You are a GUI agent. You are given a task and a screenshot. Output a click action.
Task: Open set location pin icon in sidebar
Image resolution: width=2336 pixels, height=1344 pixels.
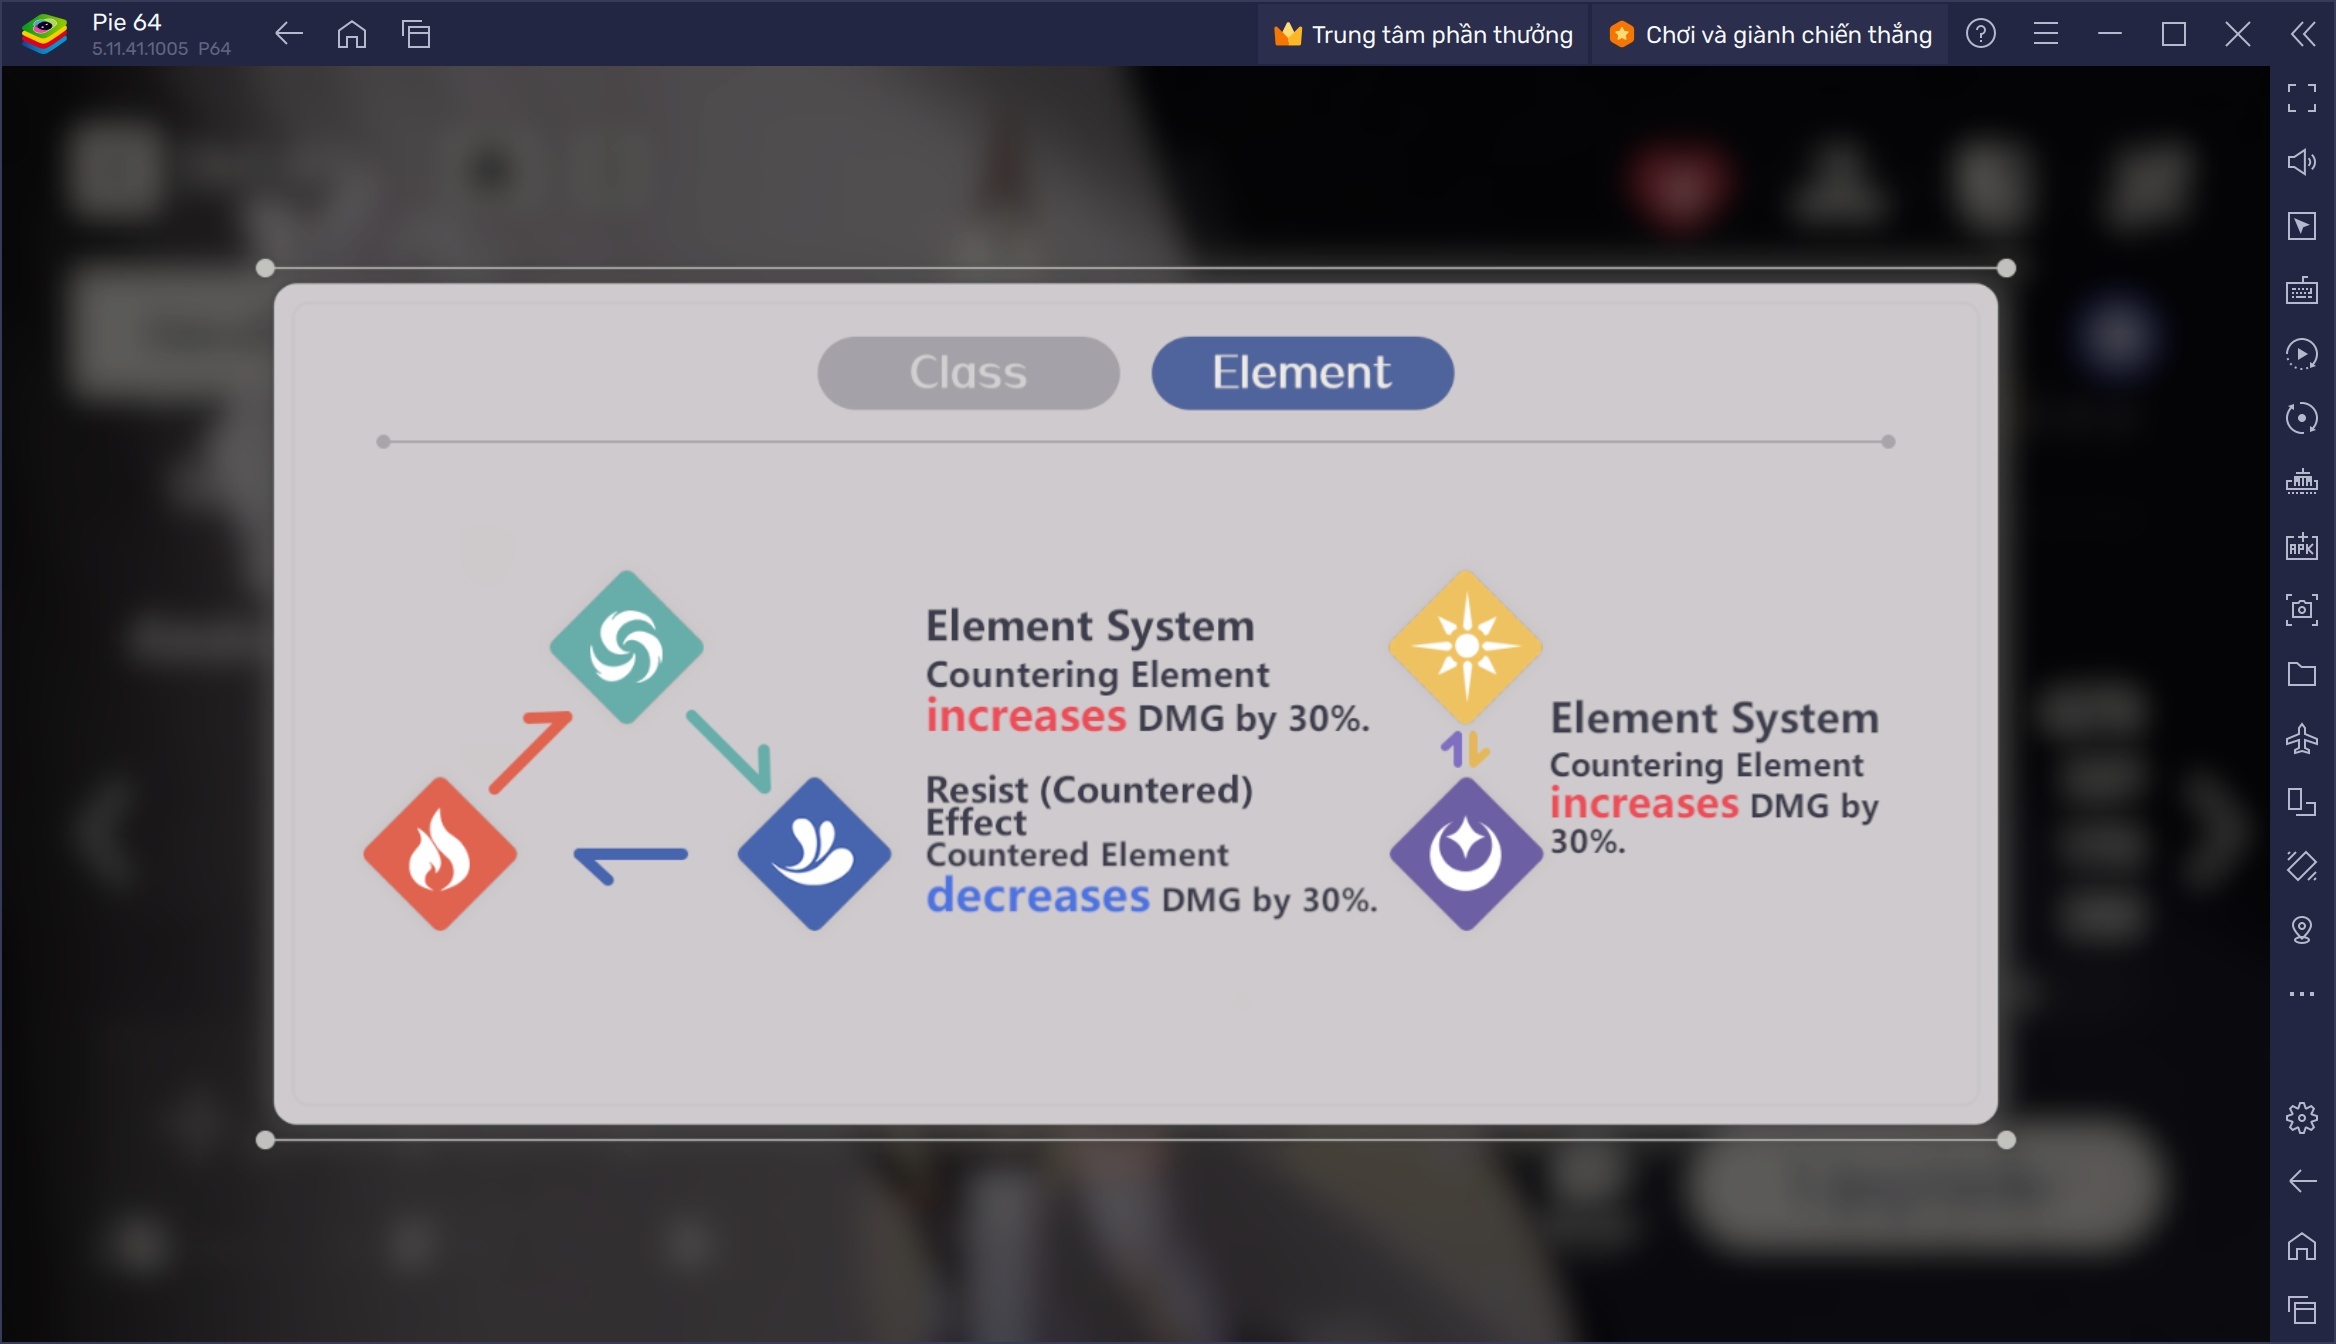click(2302, 930)
